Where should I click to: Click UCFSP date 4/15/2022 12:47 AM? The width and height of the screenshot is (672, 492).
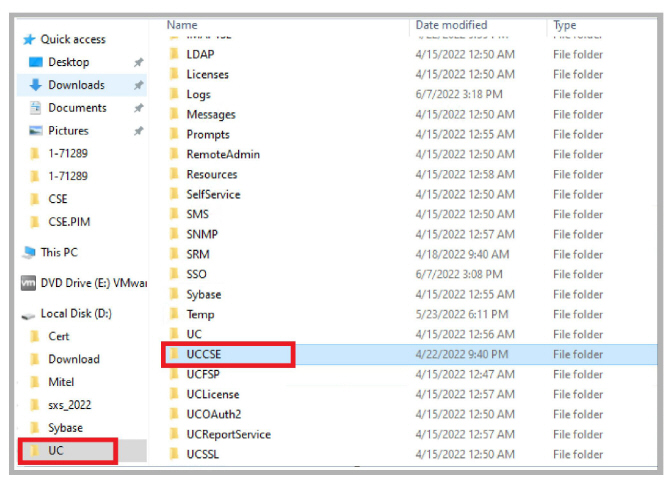tap(465, 374)
